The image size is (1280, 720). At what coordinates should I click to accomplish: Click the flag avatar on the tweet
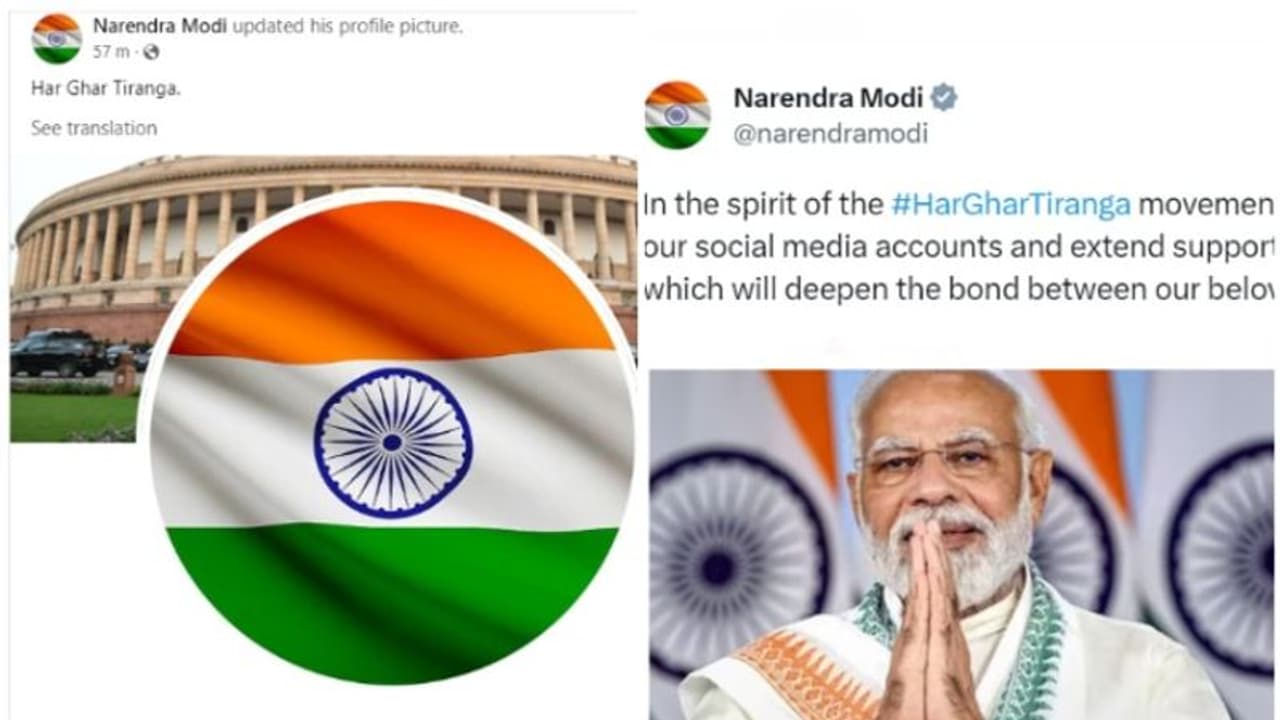pyautogui.click(x=677, y=115)
